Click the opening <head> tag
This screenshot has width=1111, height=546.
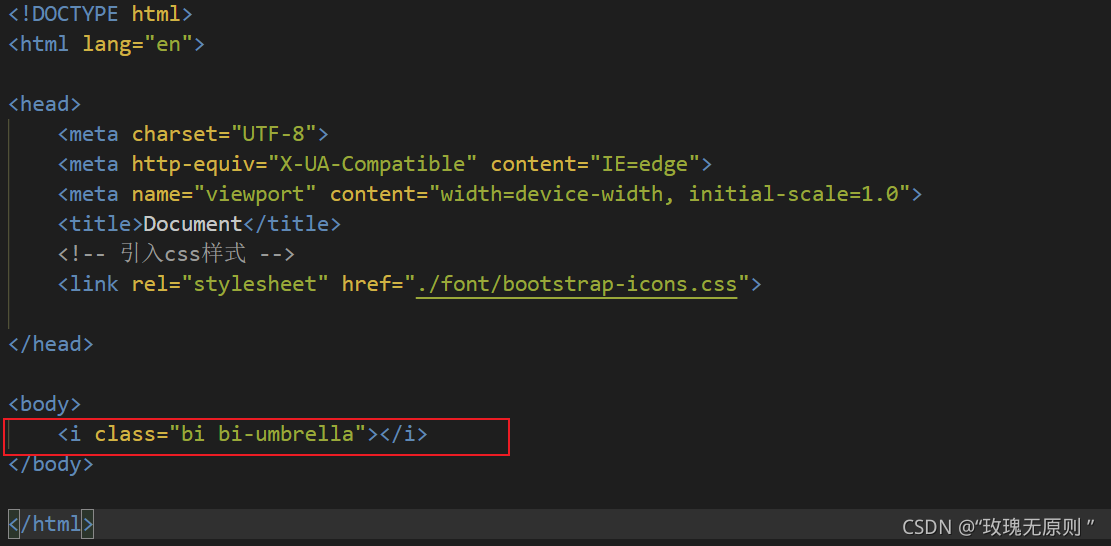click(45, 104)
